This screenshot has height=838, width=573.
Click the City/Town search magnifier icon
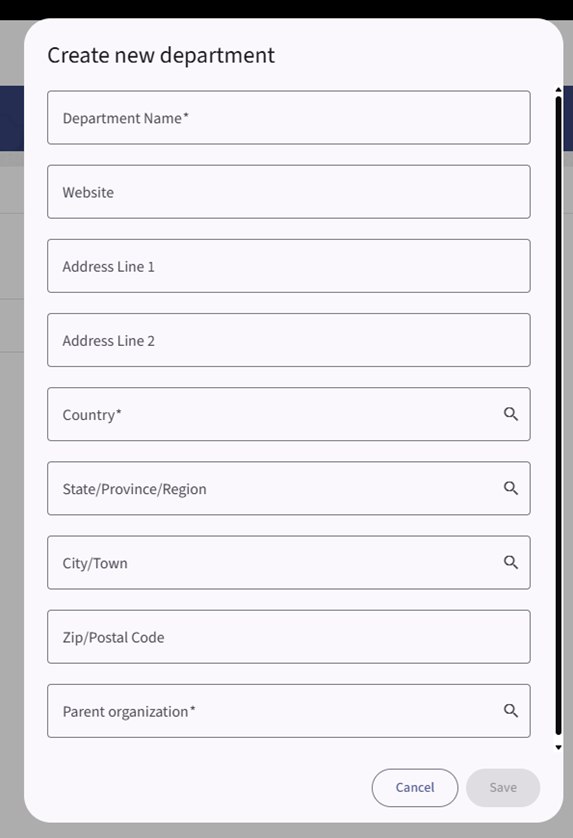(511, 563)
